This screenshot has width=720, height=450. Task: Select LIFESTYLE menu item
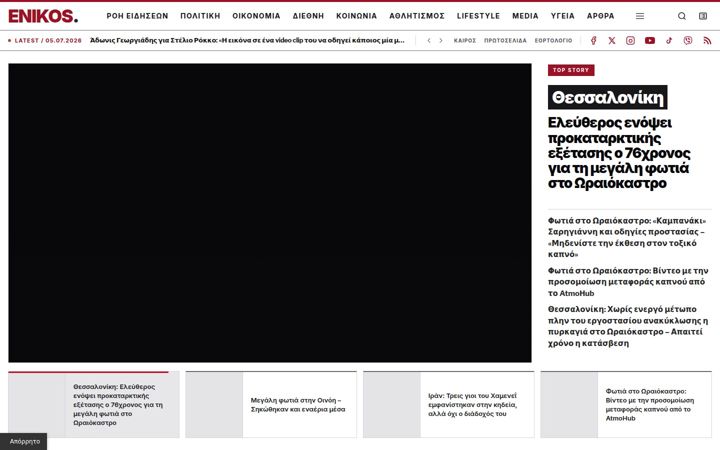point(478,16)
